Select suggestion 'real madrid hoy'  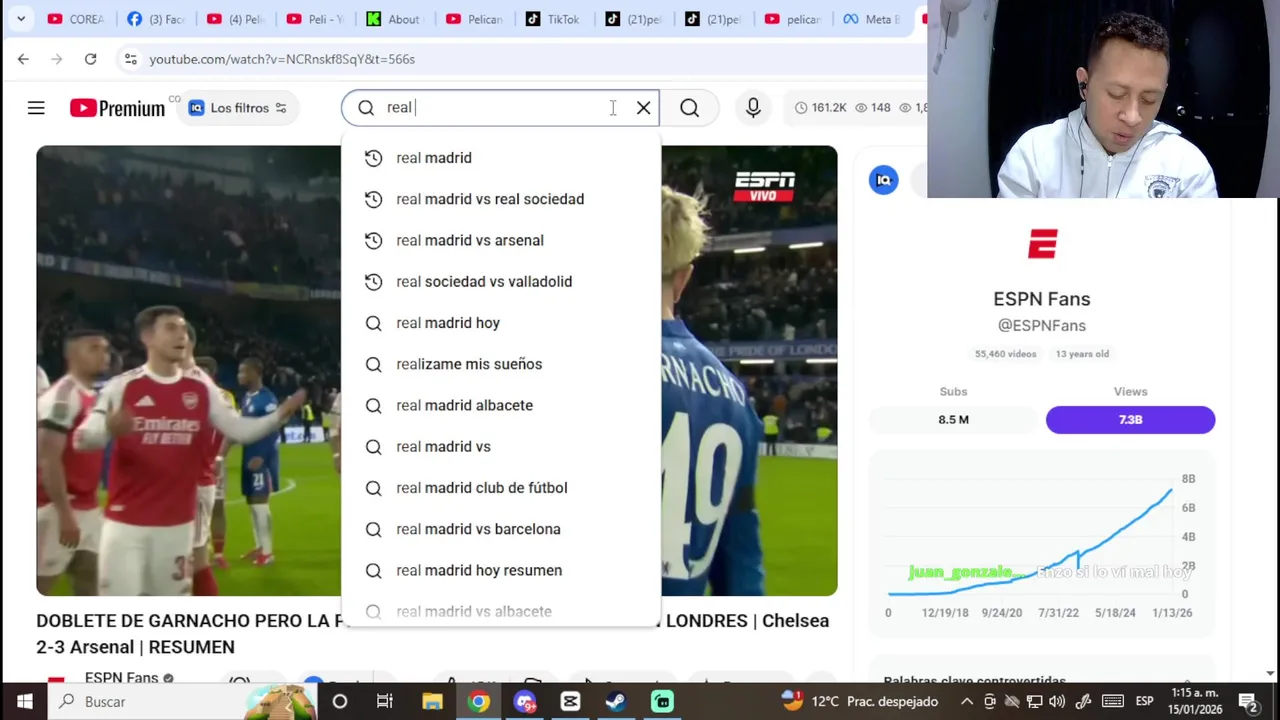pyautogui.click(x=501, y=323)
